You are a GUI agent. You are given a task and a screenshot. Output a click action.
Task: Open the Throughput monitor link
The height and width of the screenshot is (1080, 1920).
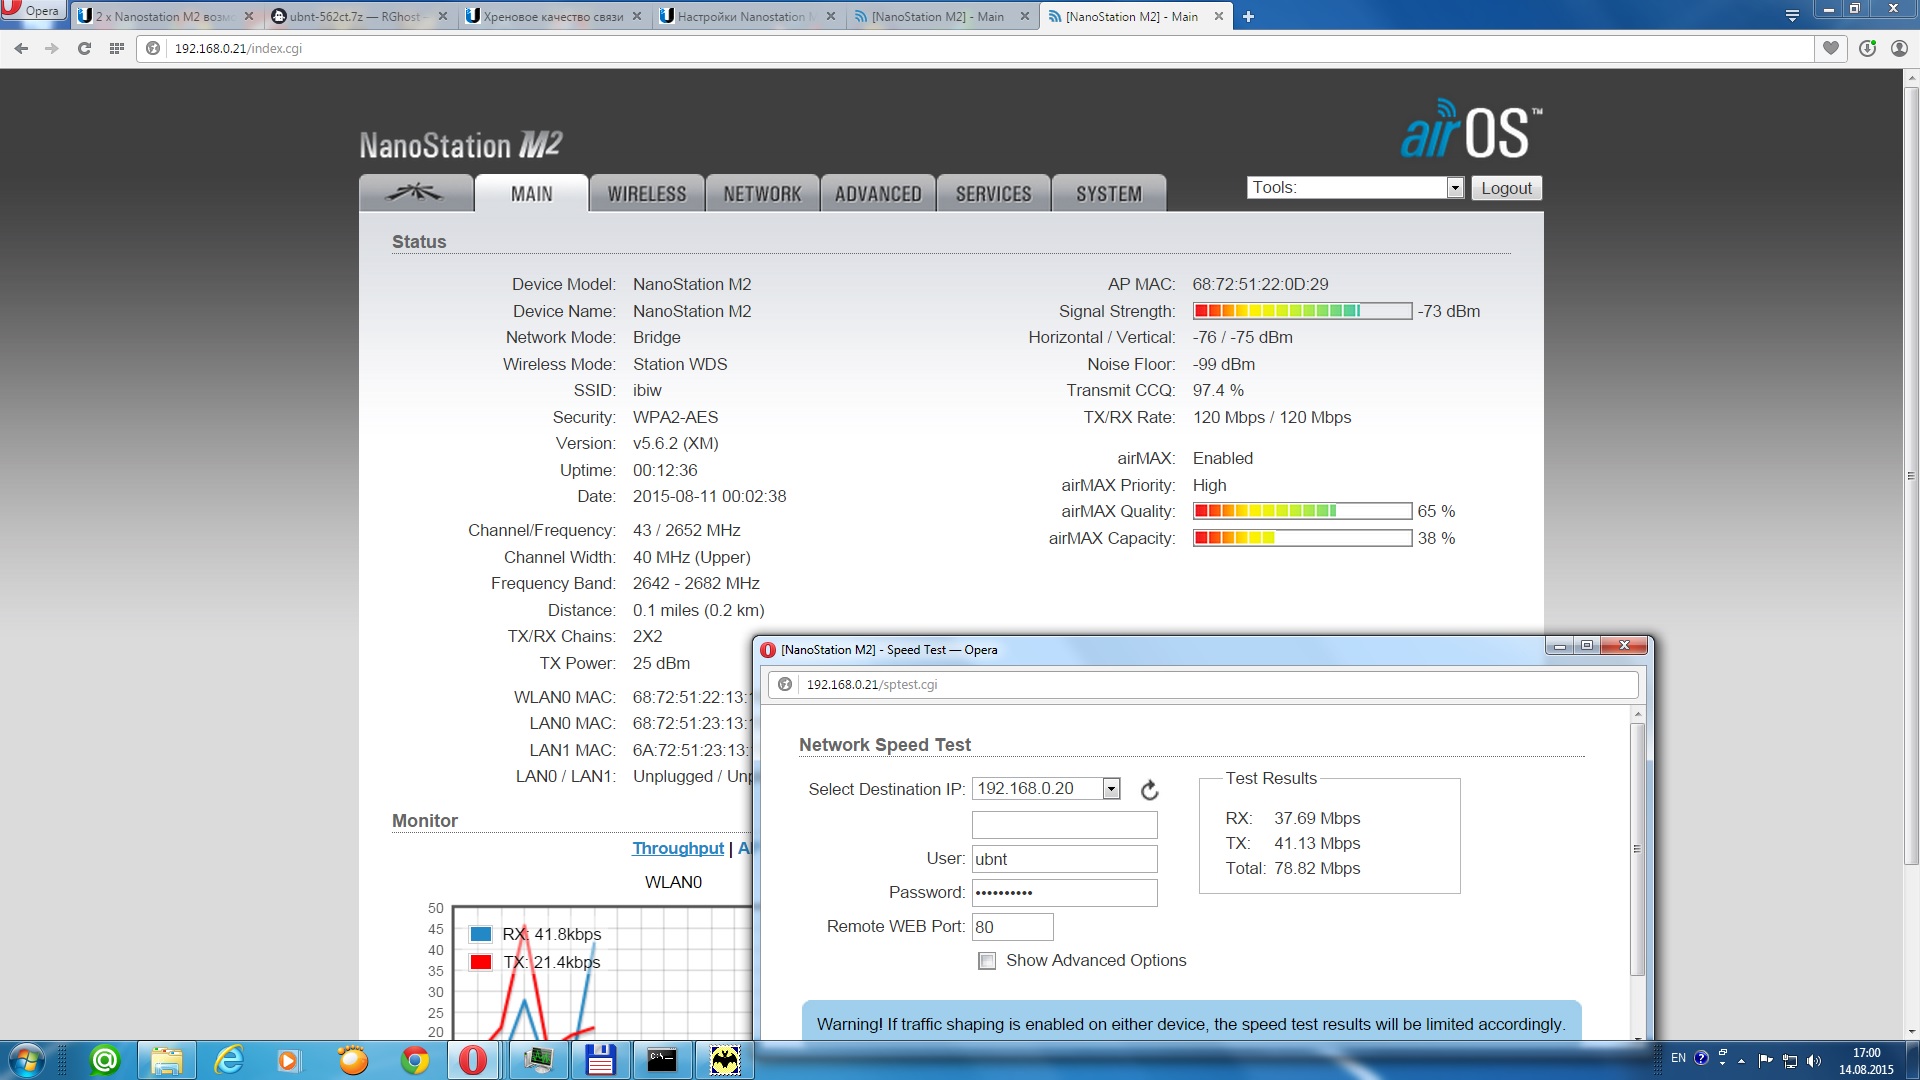click(x=678, y=848)
